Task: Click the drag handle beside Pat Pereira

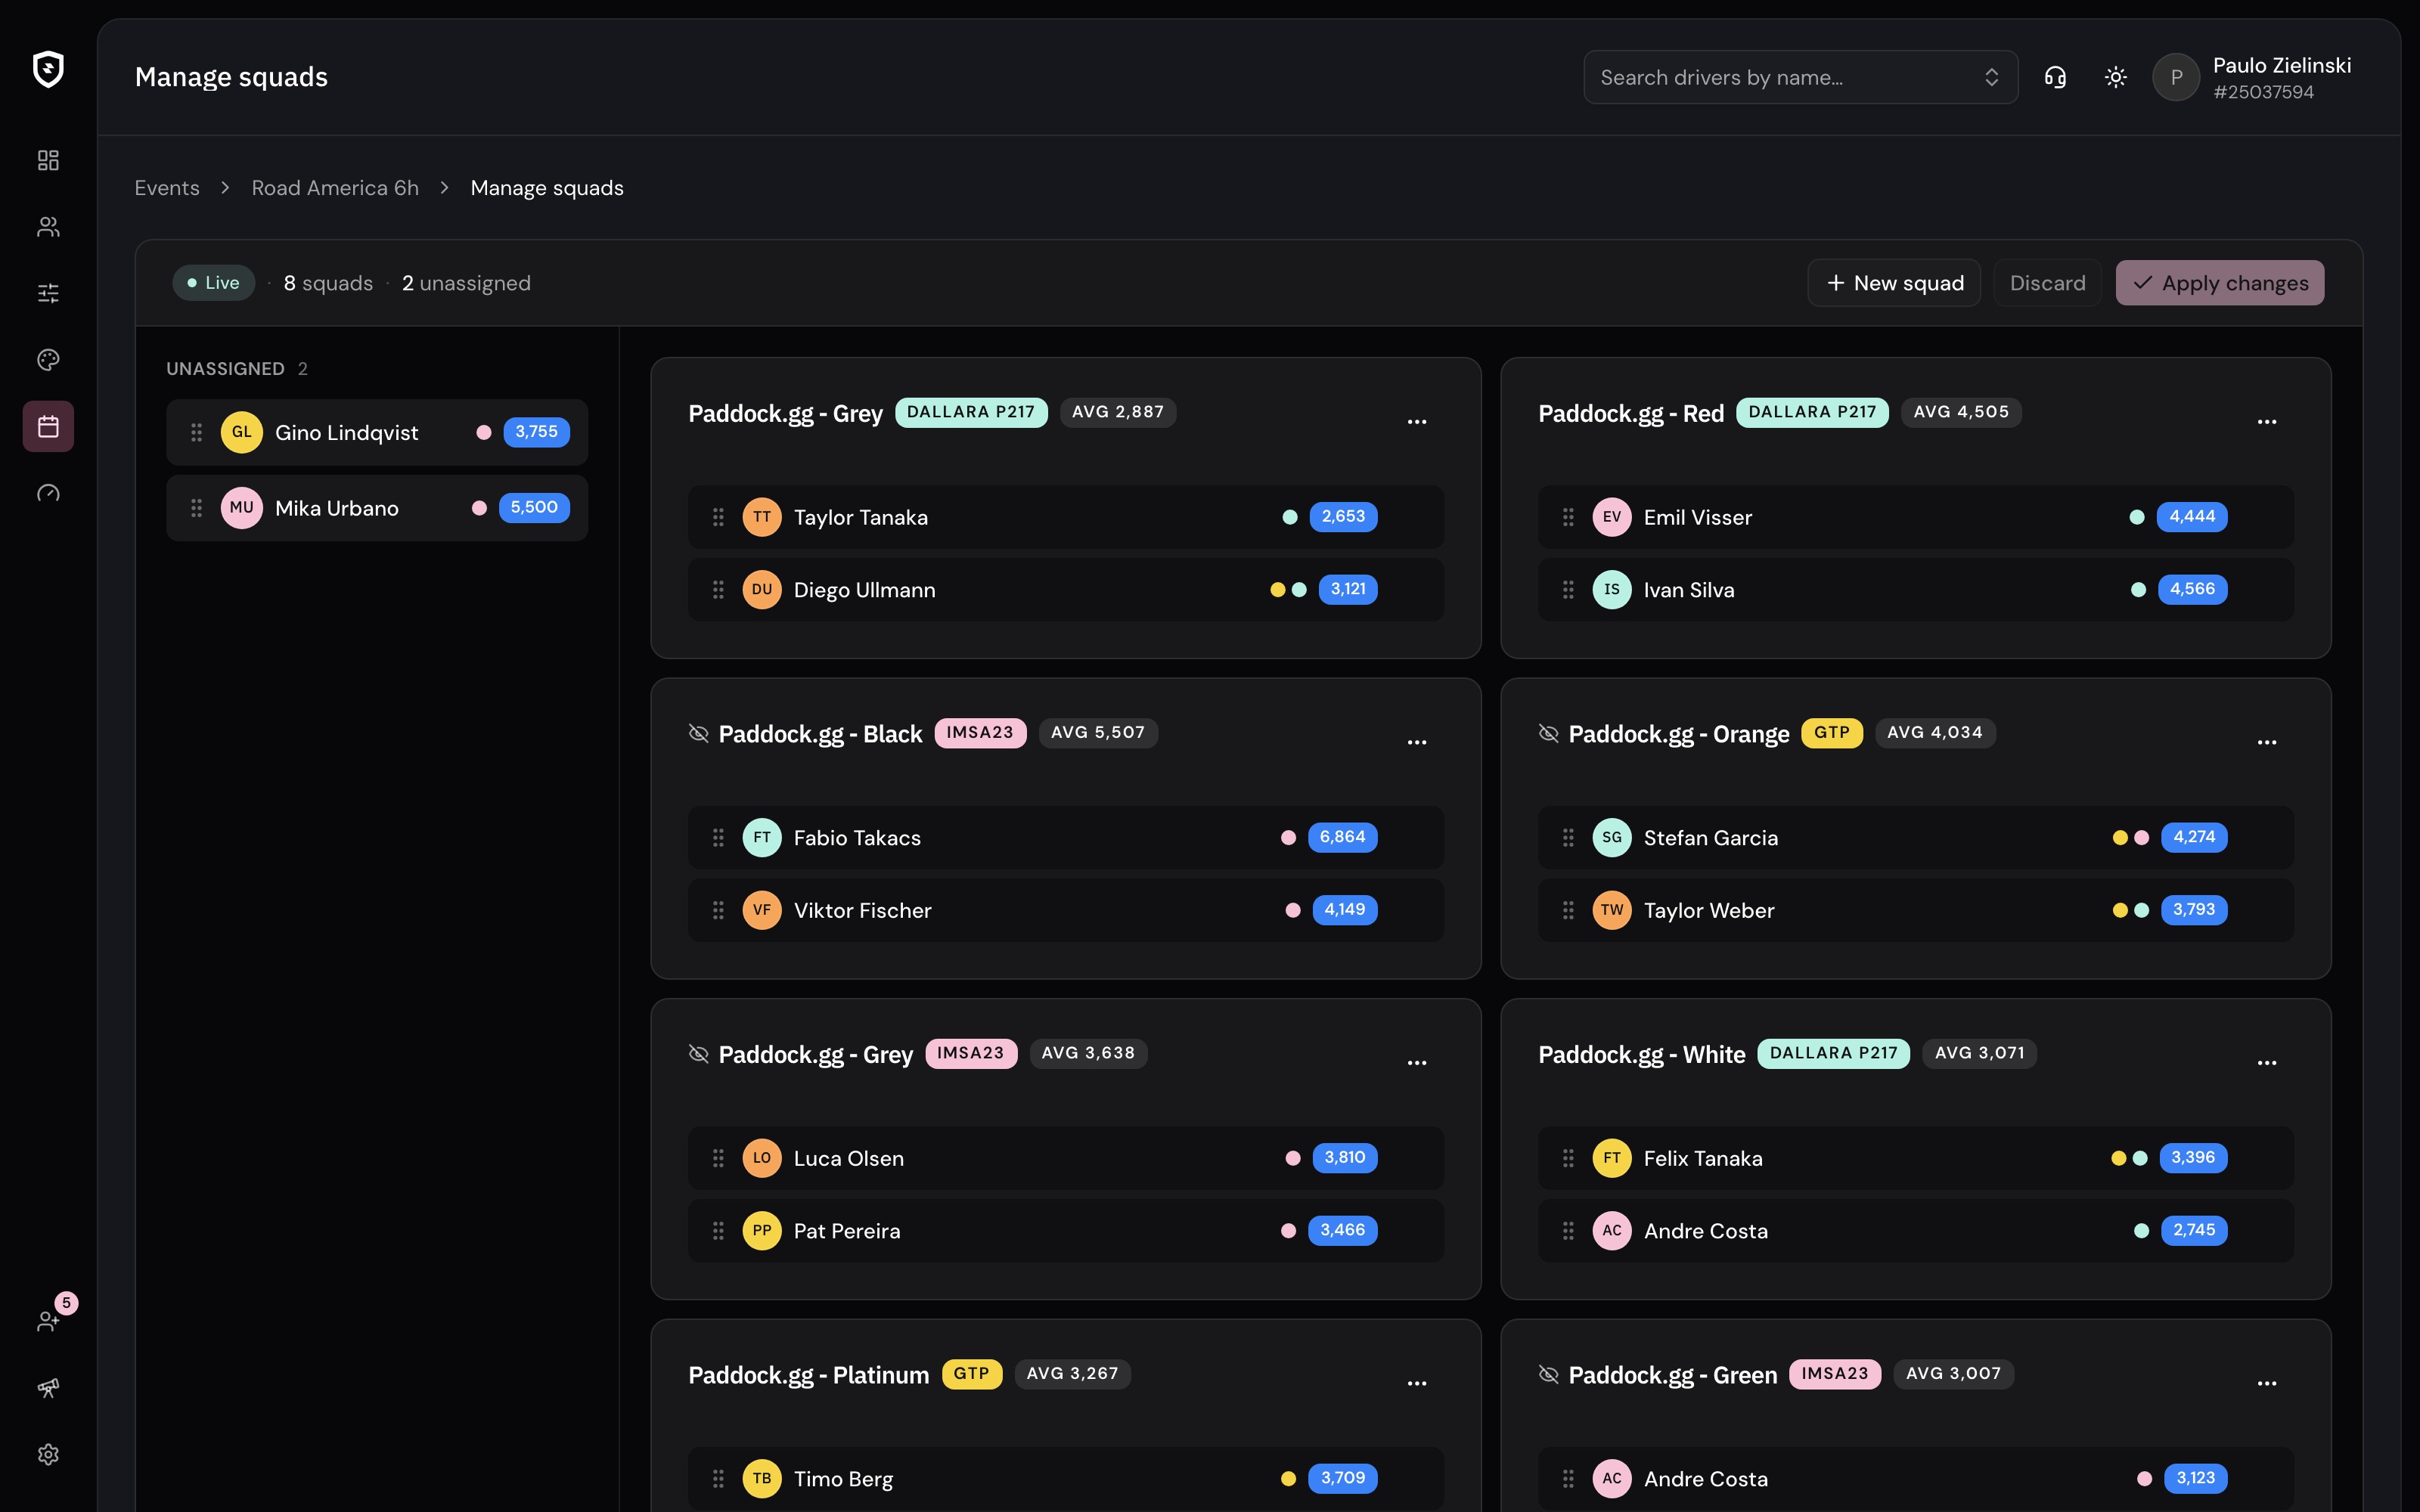Action: coord(718,1231)
